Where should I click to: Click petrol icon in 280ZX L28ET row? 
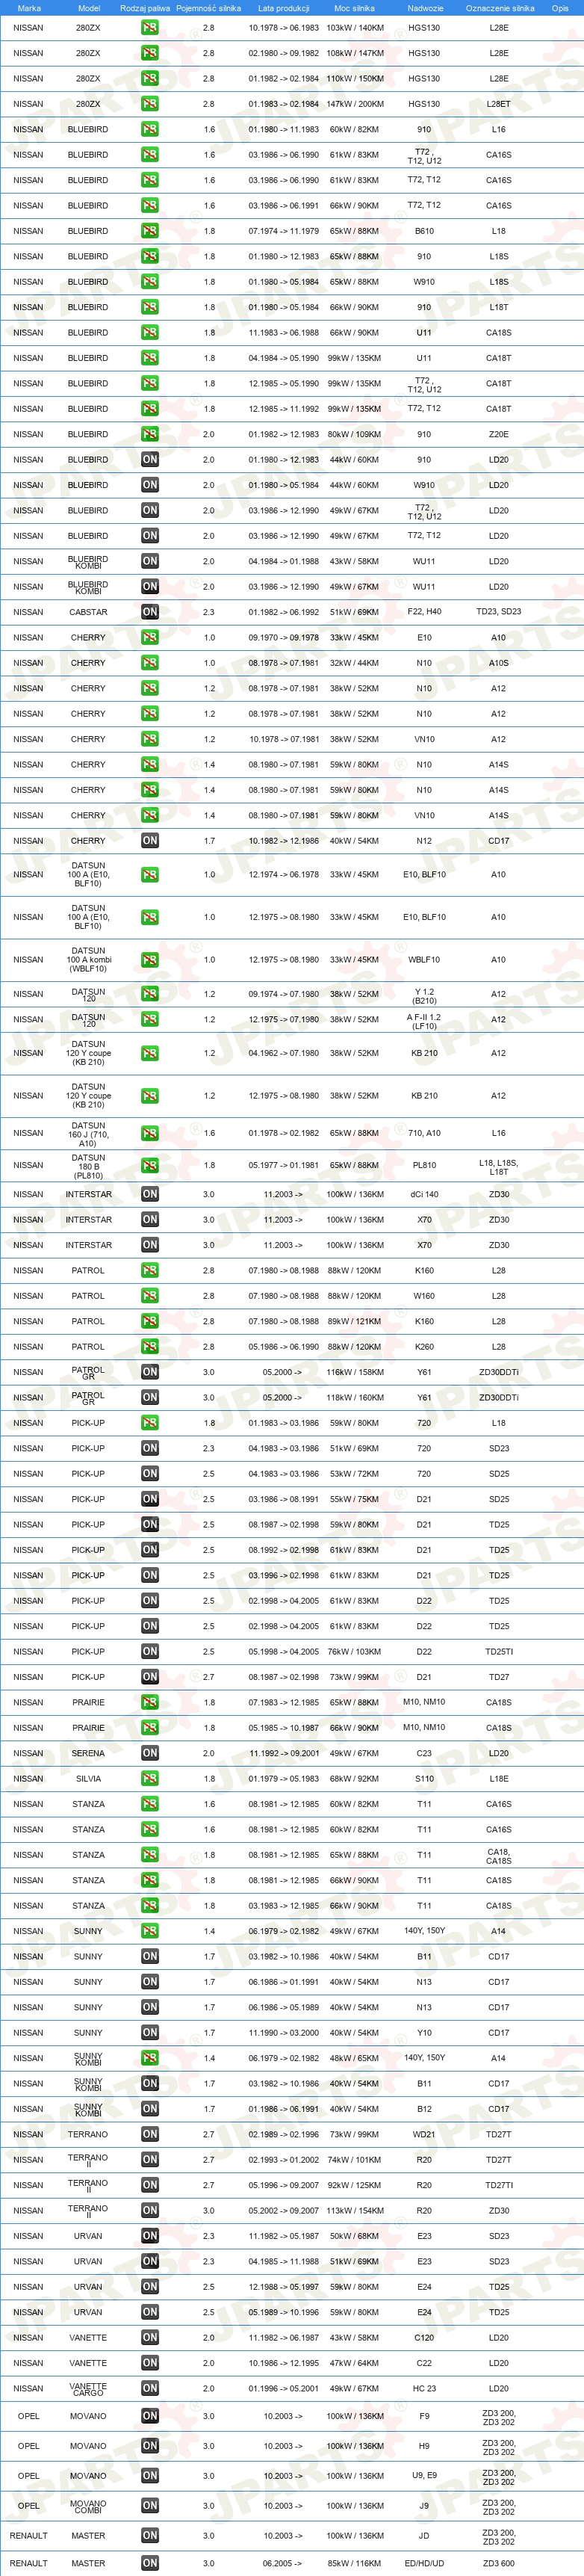point(149,104)
